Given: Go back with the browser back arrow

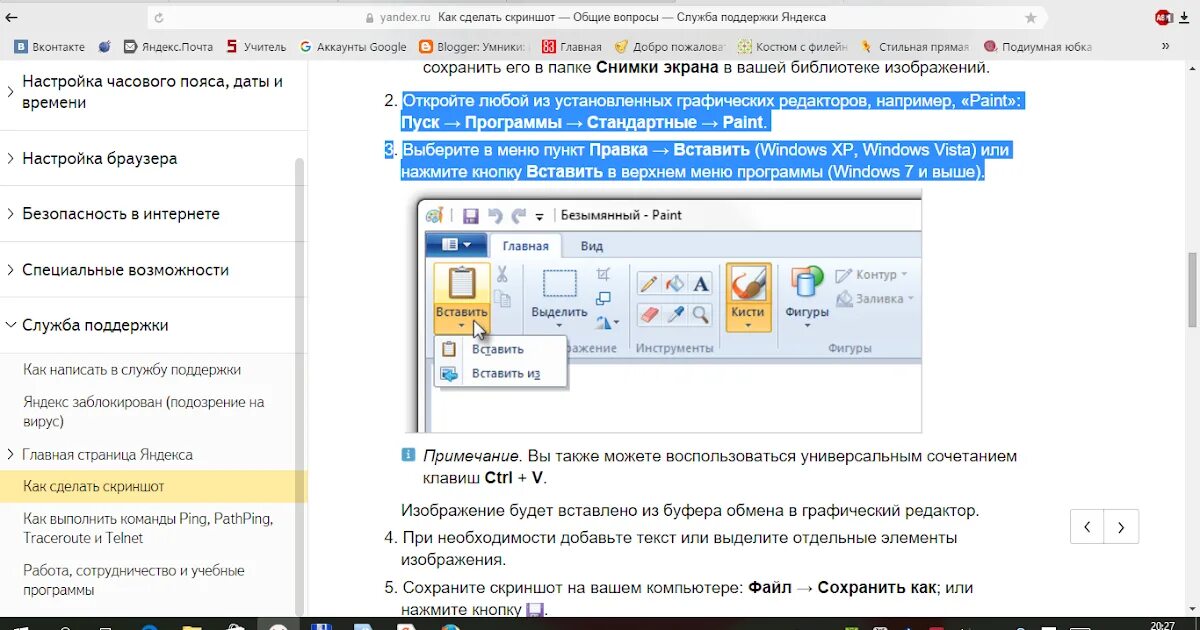Looking at the screenshot, I should 10,17.
